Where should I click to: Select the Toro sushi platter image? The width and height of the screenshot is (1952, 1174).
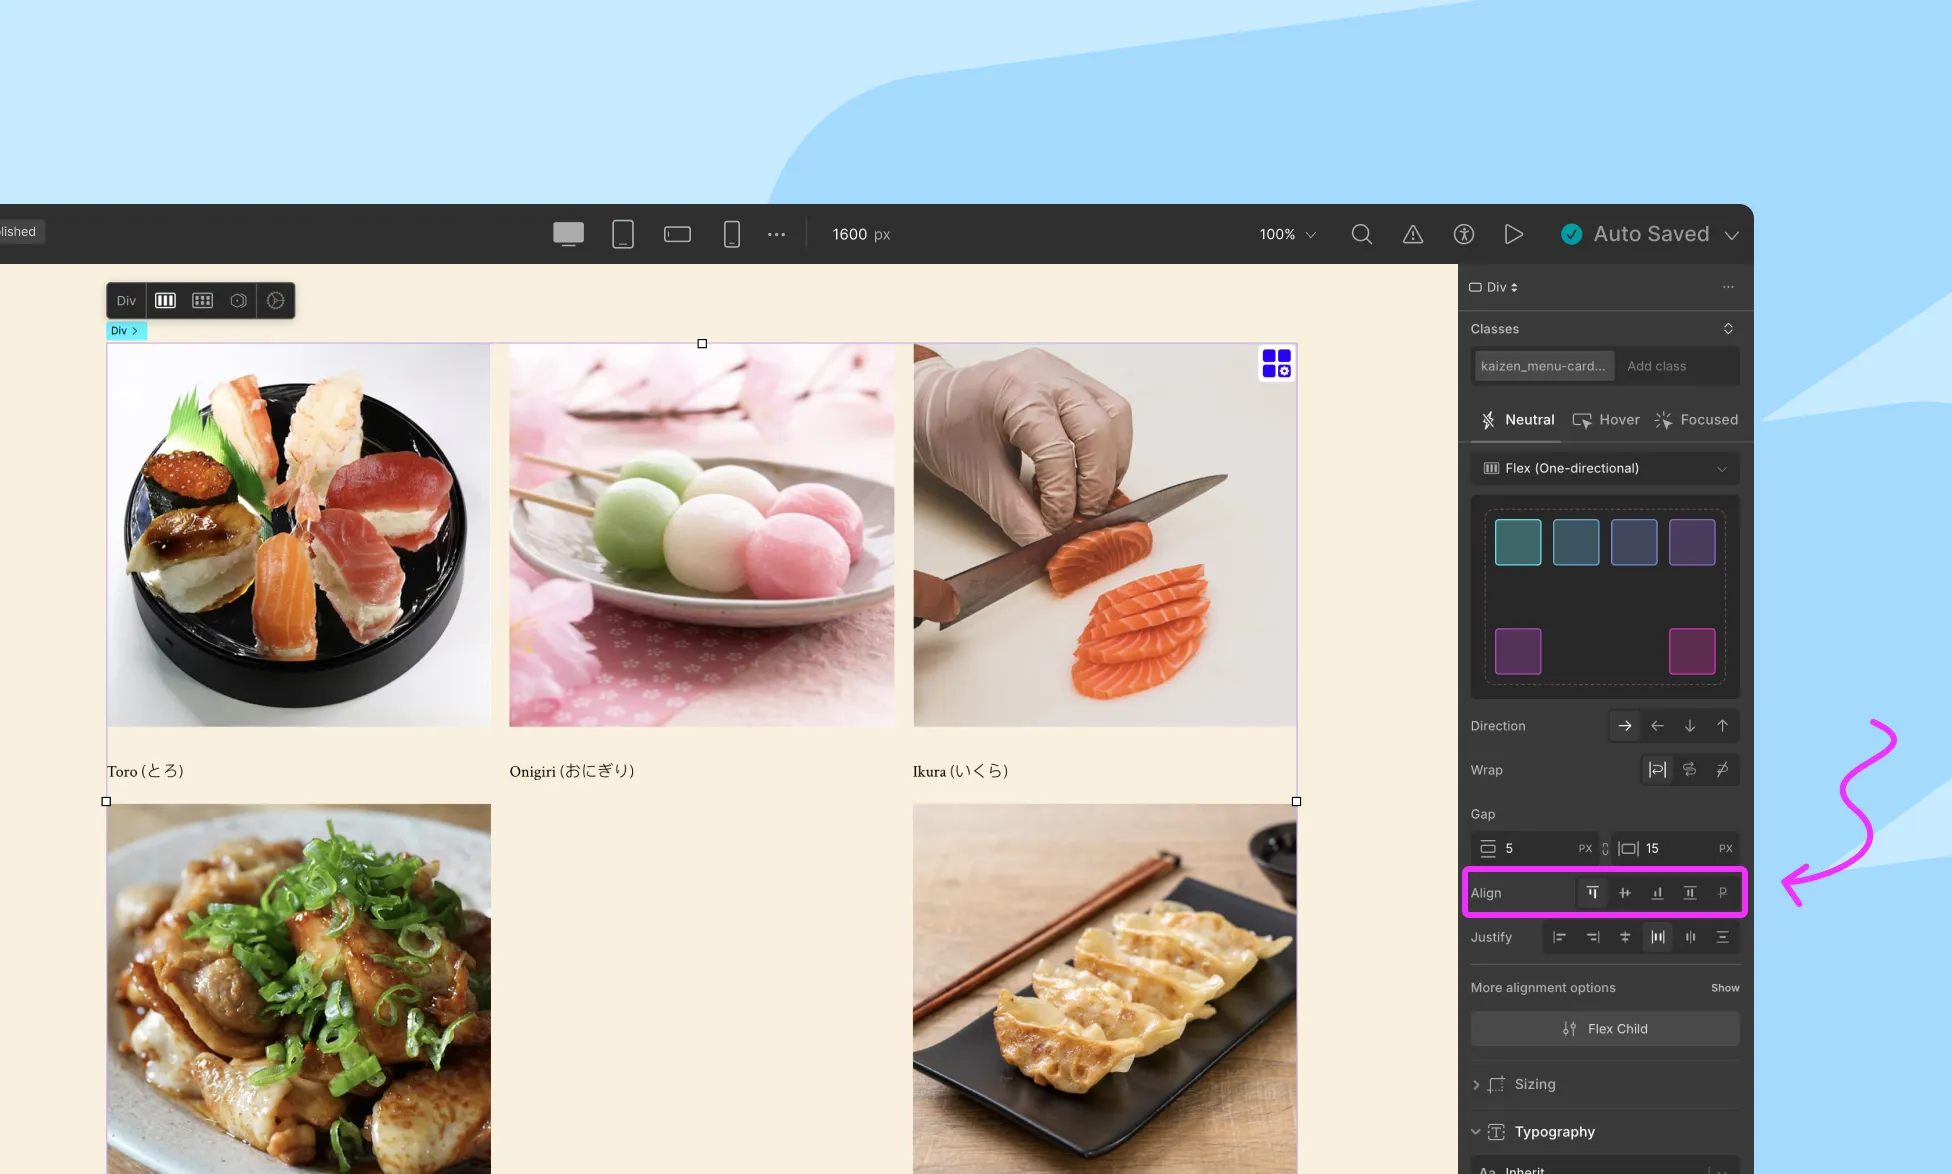(299, 535)
